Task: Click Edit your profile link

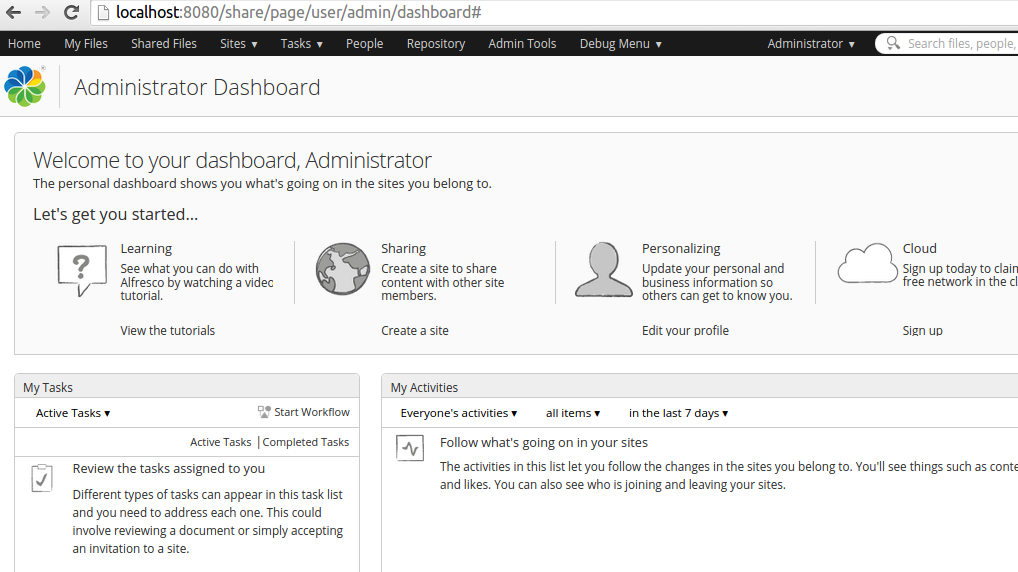Action: 686,330
